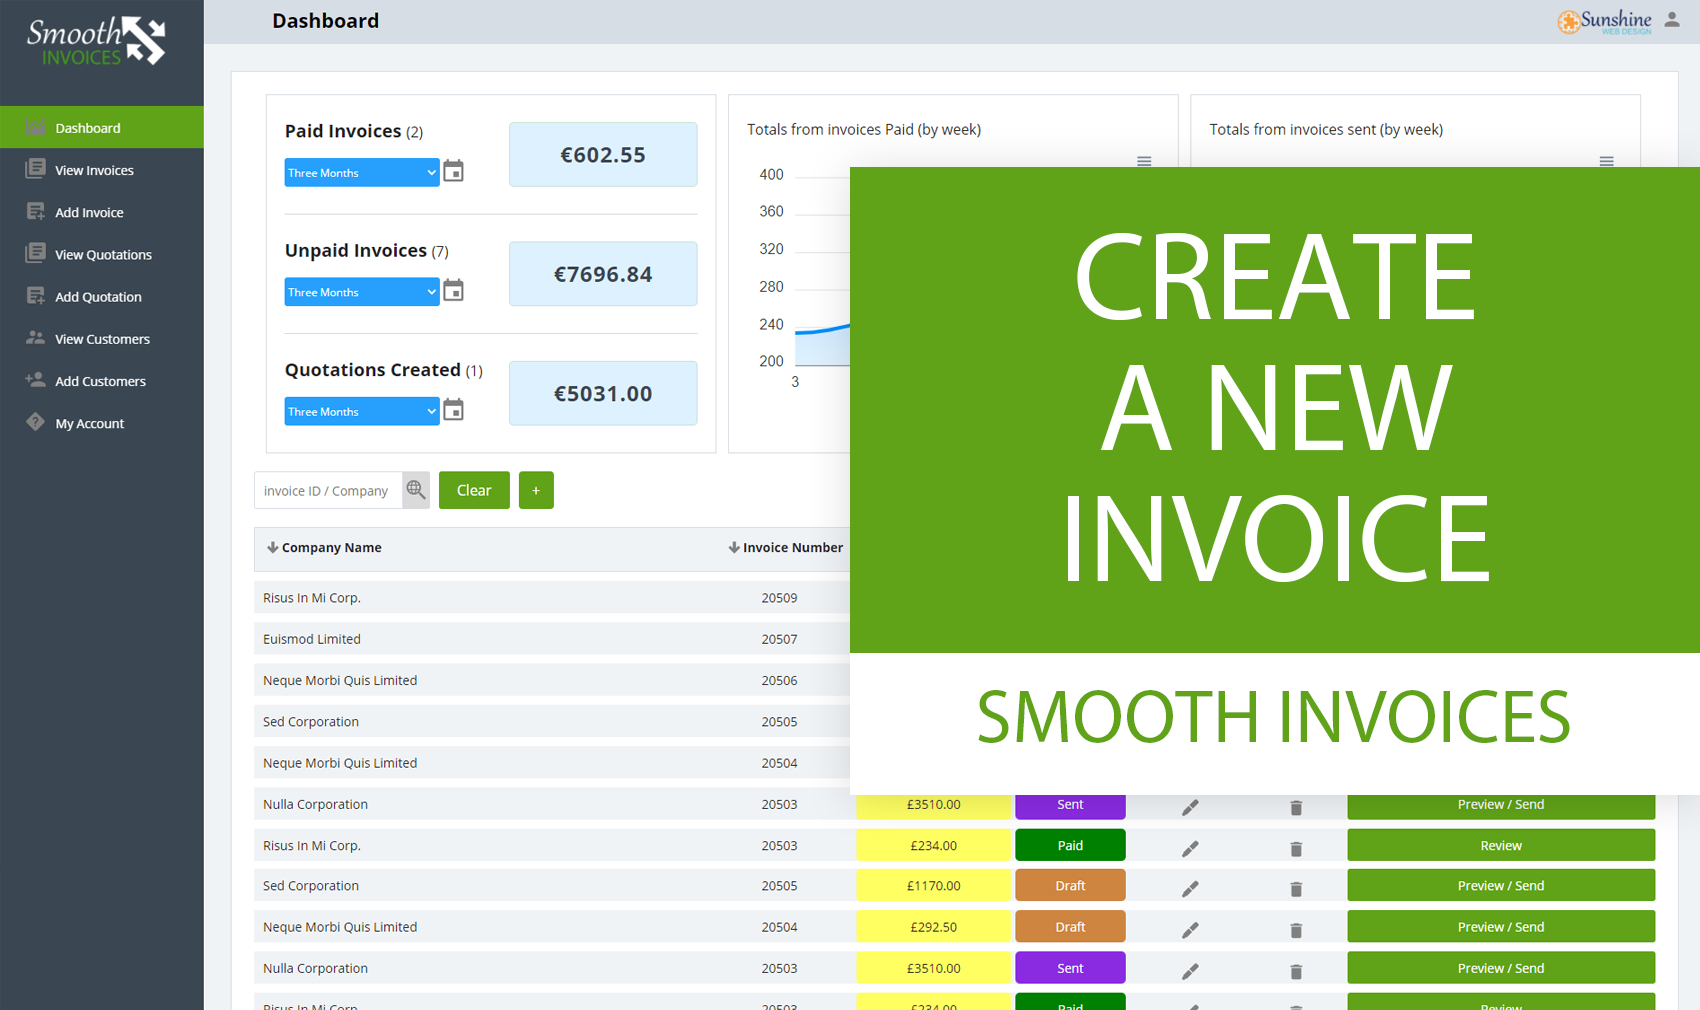This screenshot has height=1010, width=1700.
Task: Click the search magnifier icon
Action: pyautogui.click(x=416, y=490)
